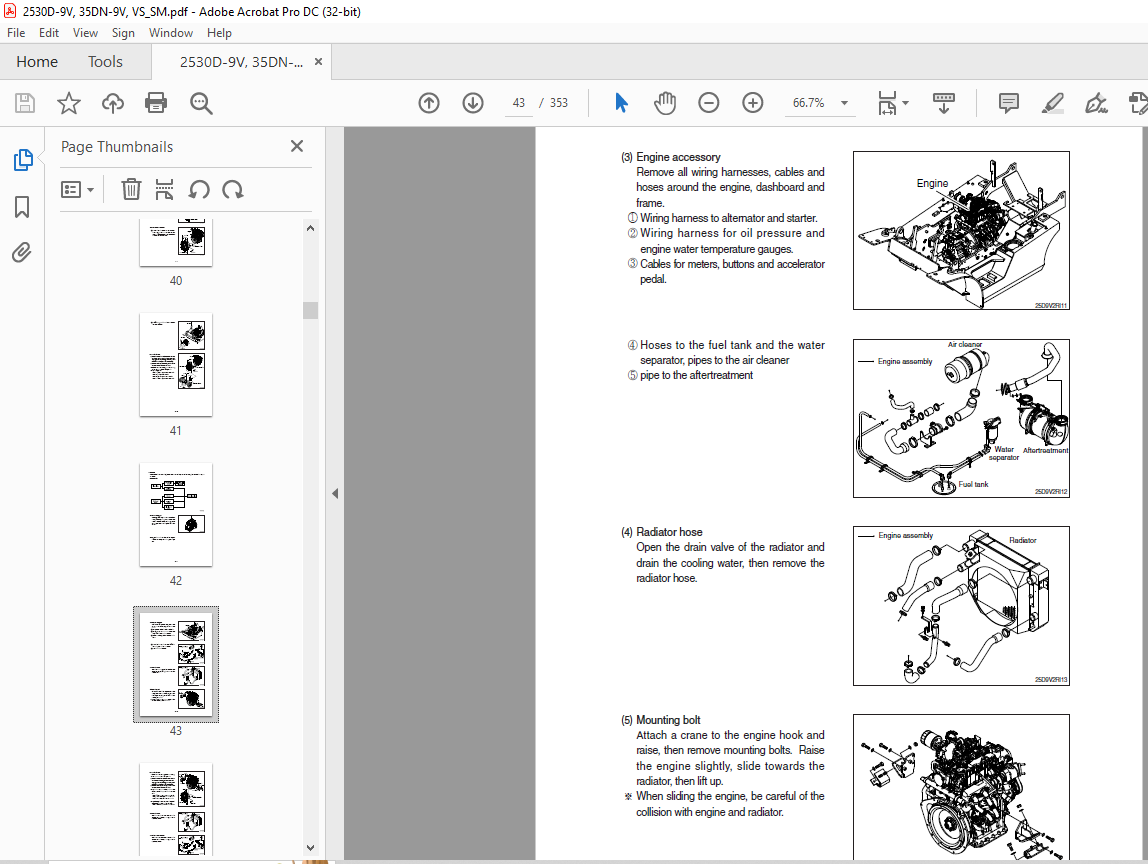This screenshot has height=864, width=1148.
Task: Open the Sign menu
Action: tap(123, 33)
